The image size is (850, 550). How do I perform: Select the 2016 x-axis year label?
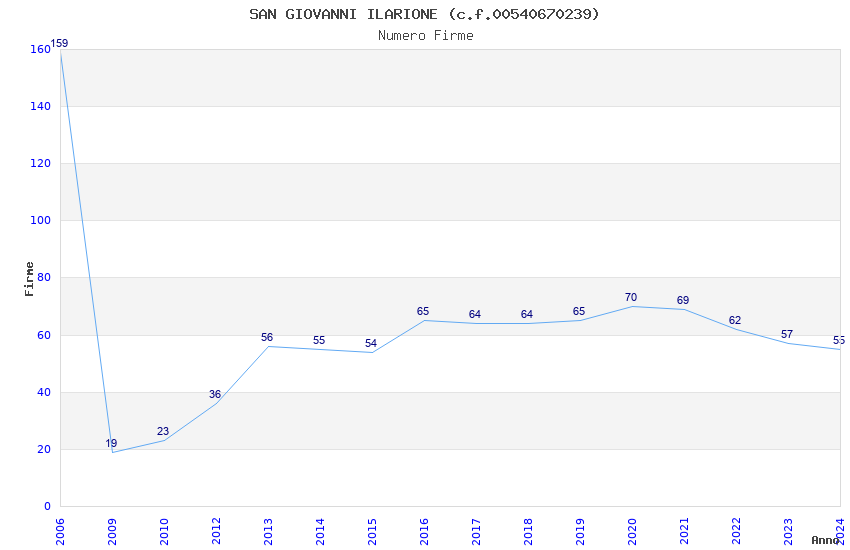click(x=424, y=532)
